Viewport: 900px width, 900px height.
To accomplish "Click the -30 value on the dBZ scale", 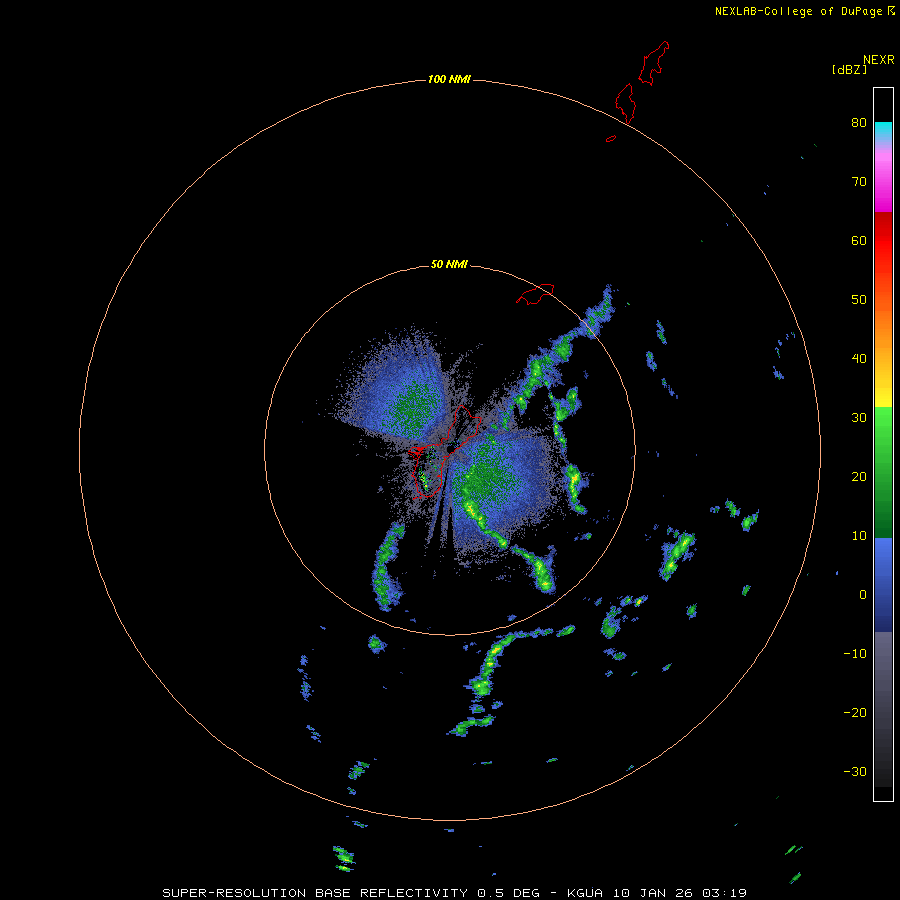I will tap(855, 772).
